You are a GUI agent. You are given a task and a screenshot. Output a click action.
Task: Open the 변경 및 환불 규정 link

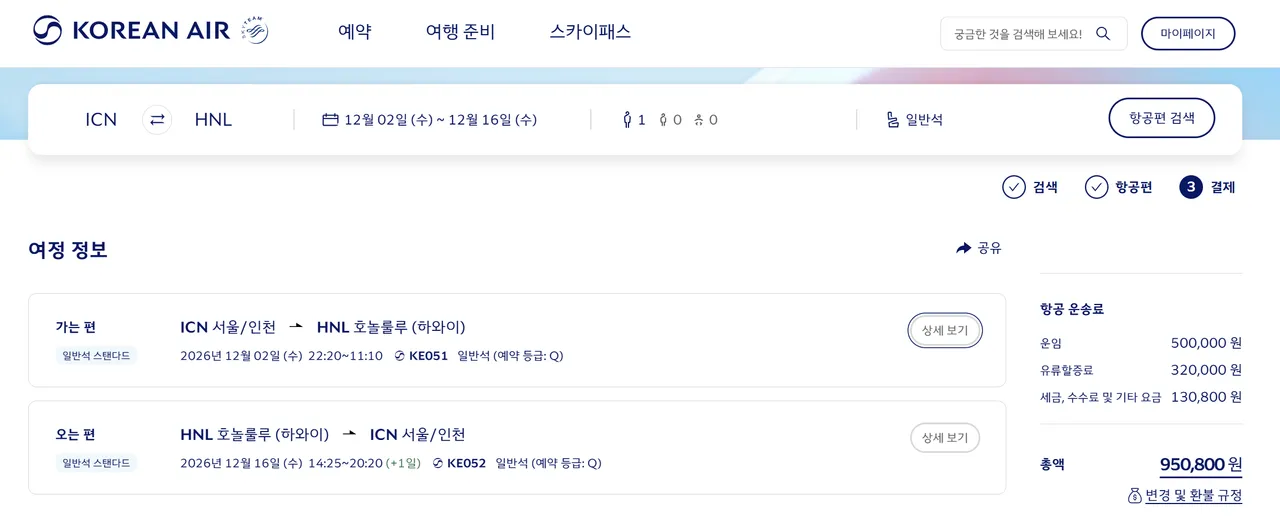[1193, 495]
